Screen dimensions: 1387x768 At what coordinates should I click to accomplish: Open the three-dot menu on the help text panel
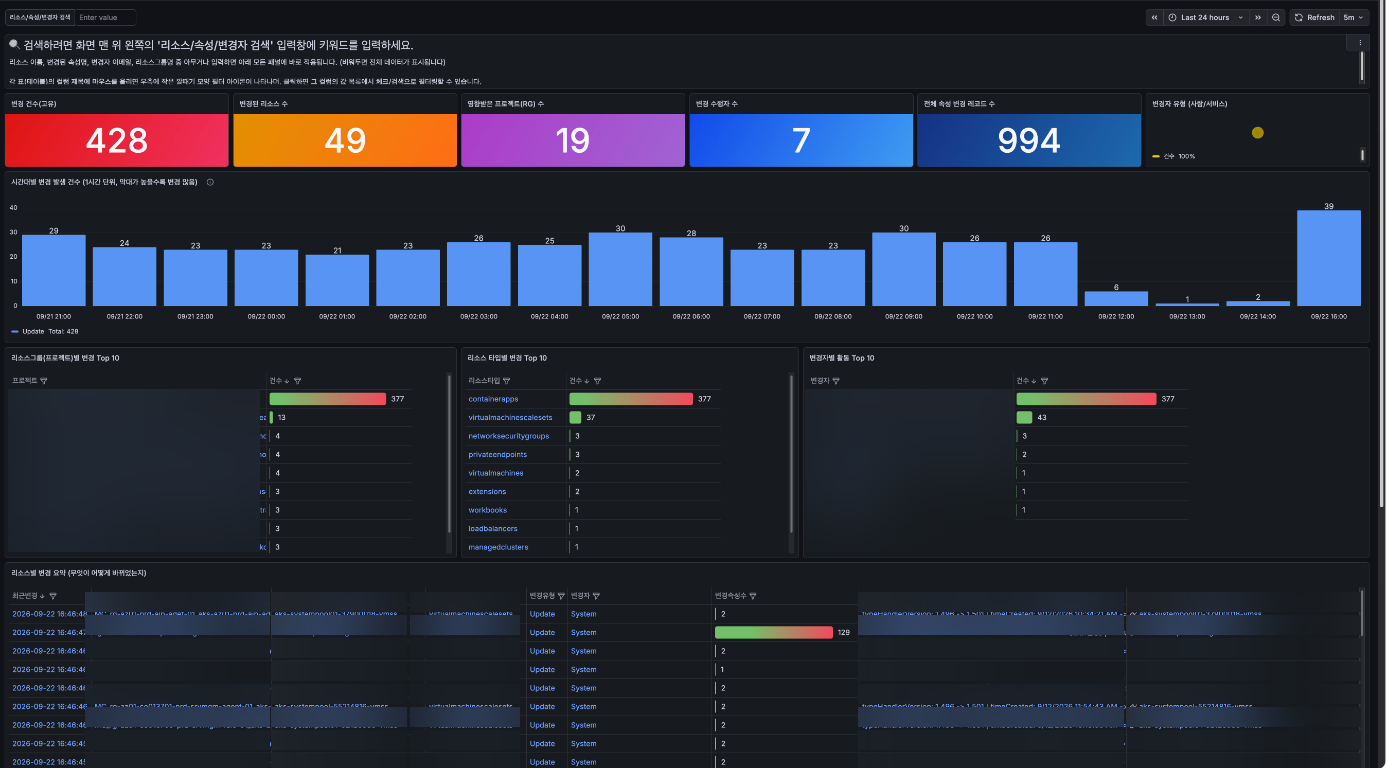(x=1360, y=42)
